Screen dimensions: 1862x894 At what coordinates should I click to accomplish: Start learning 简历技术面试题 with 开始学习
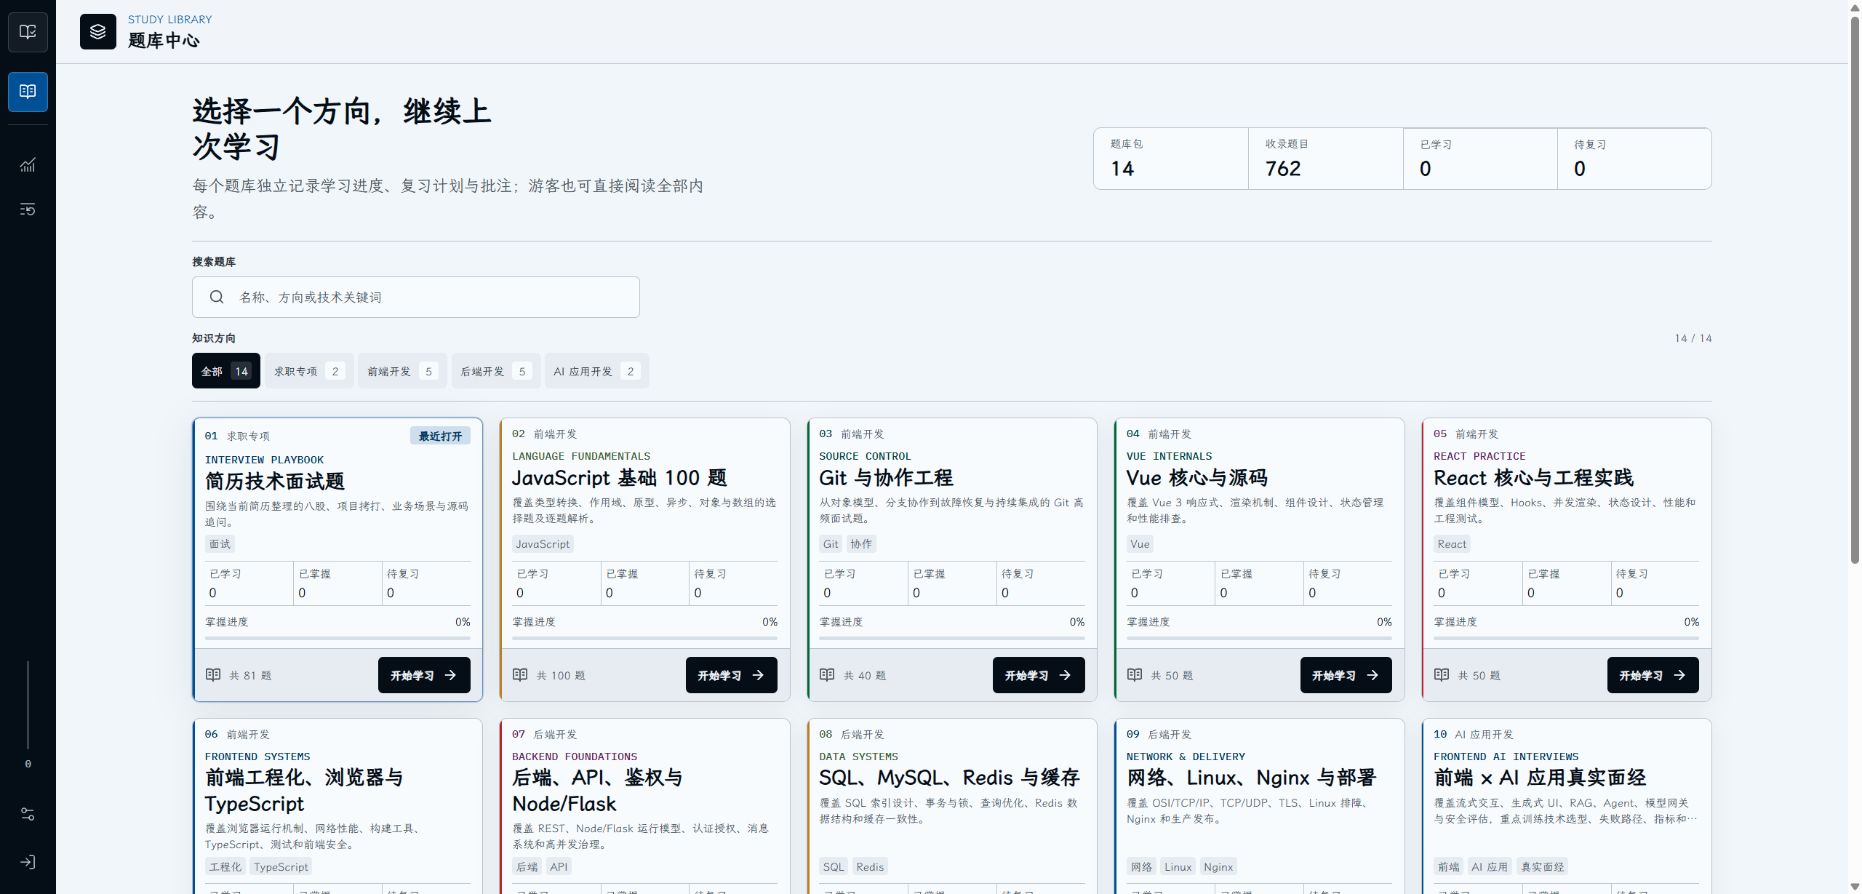pos(424,675)
